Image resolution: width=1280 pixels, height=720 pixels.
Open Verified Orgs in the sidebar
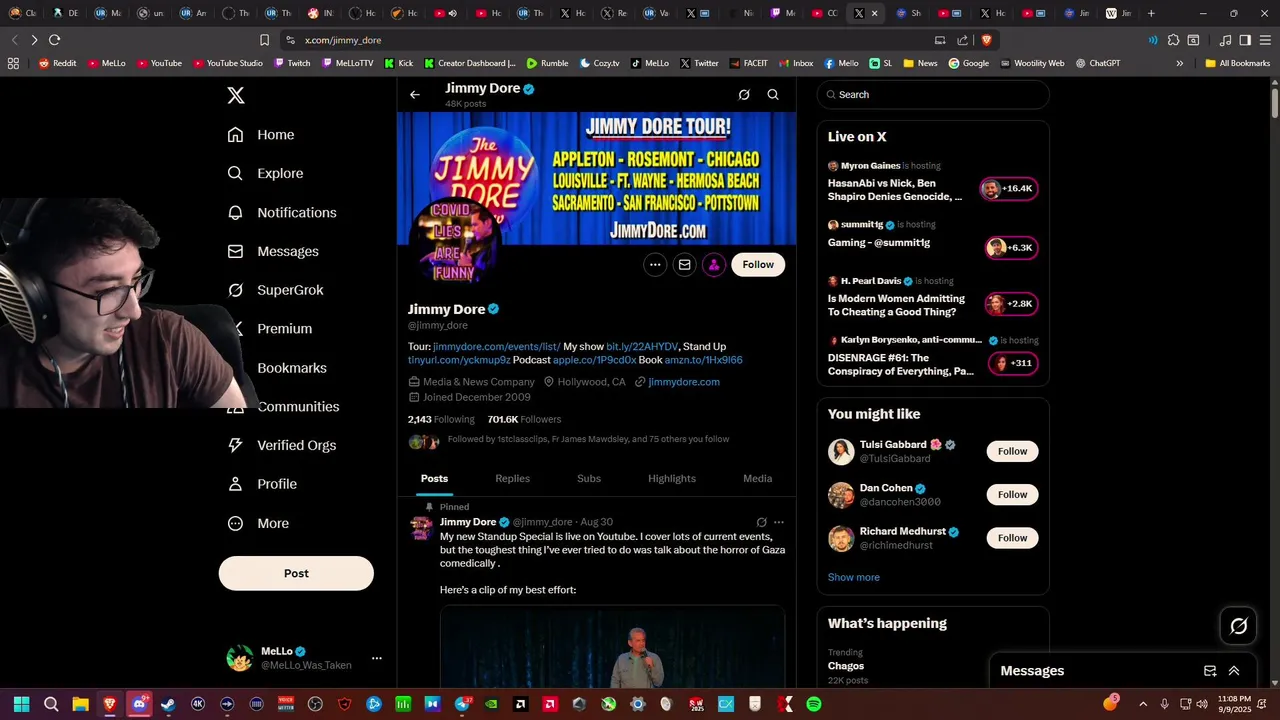coord(281,445)
